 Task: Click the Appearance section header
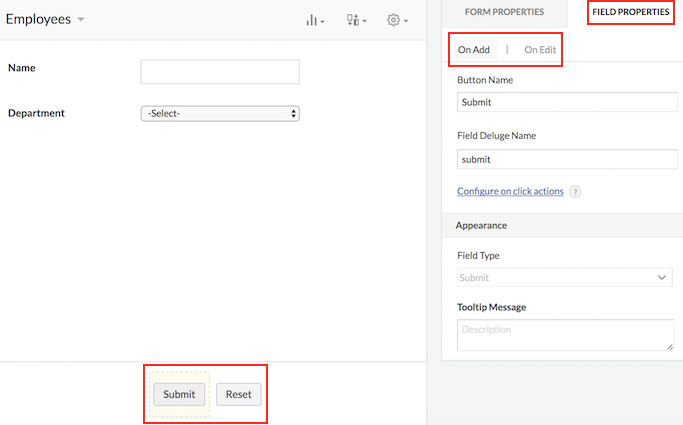tap(481, 226)
